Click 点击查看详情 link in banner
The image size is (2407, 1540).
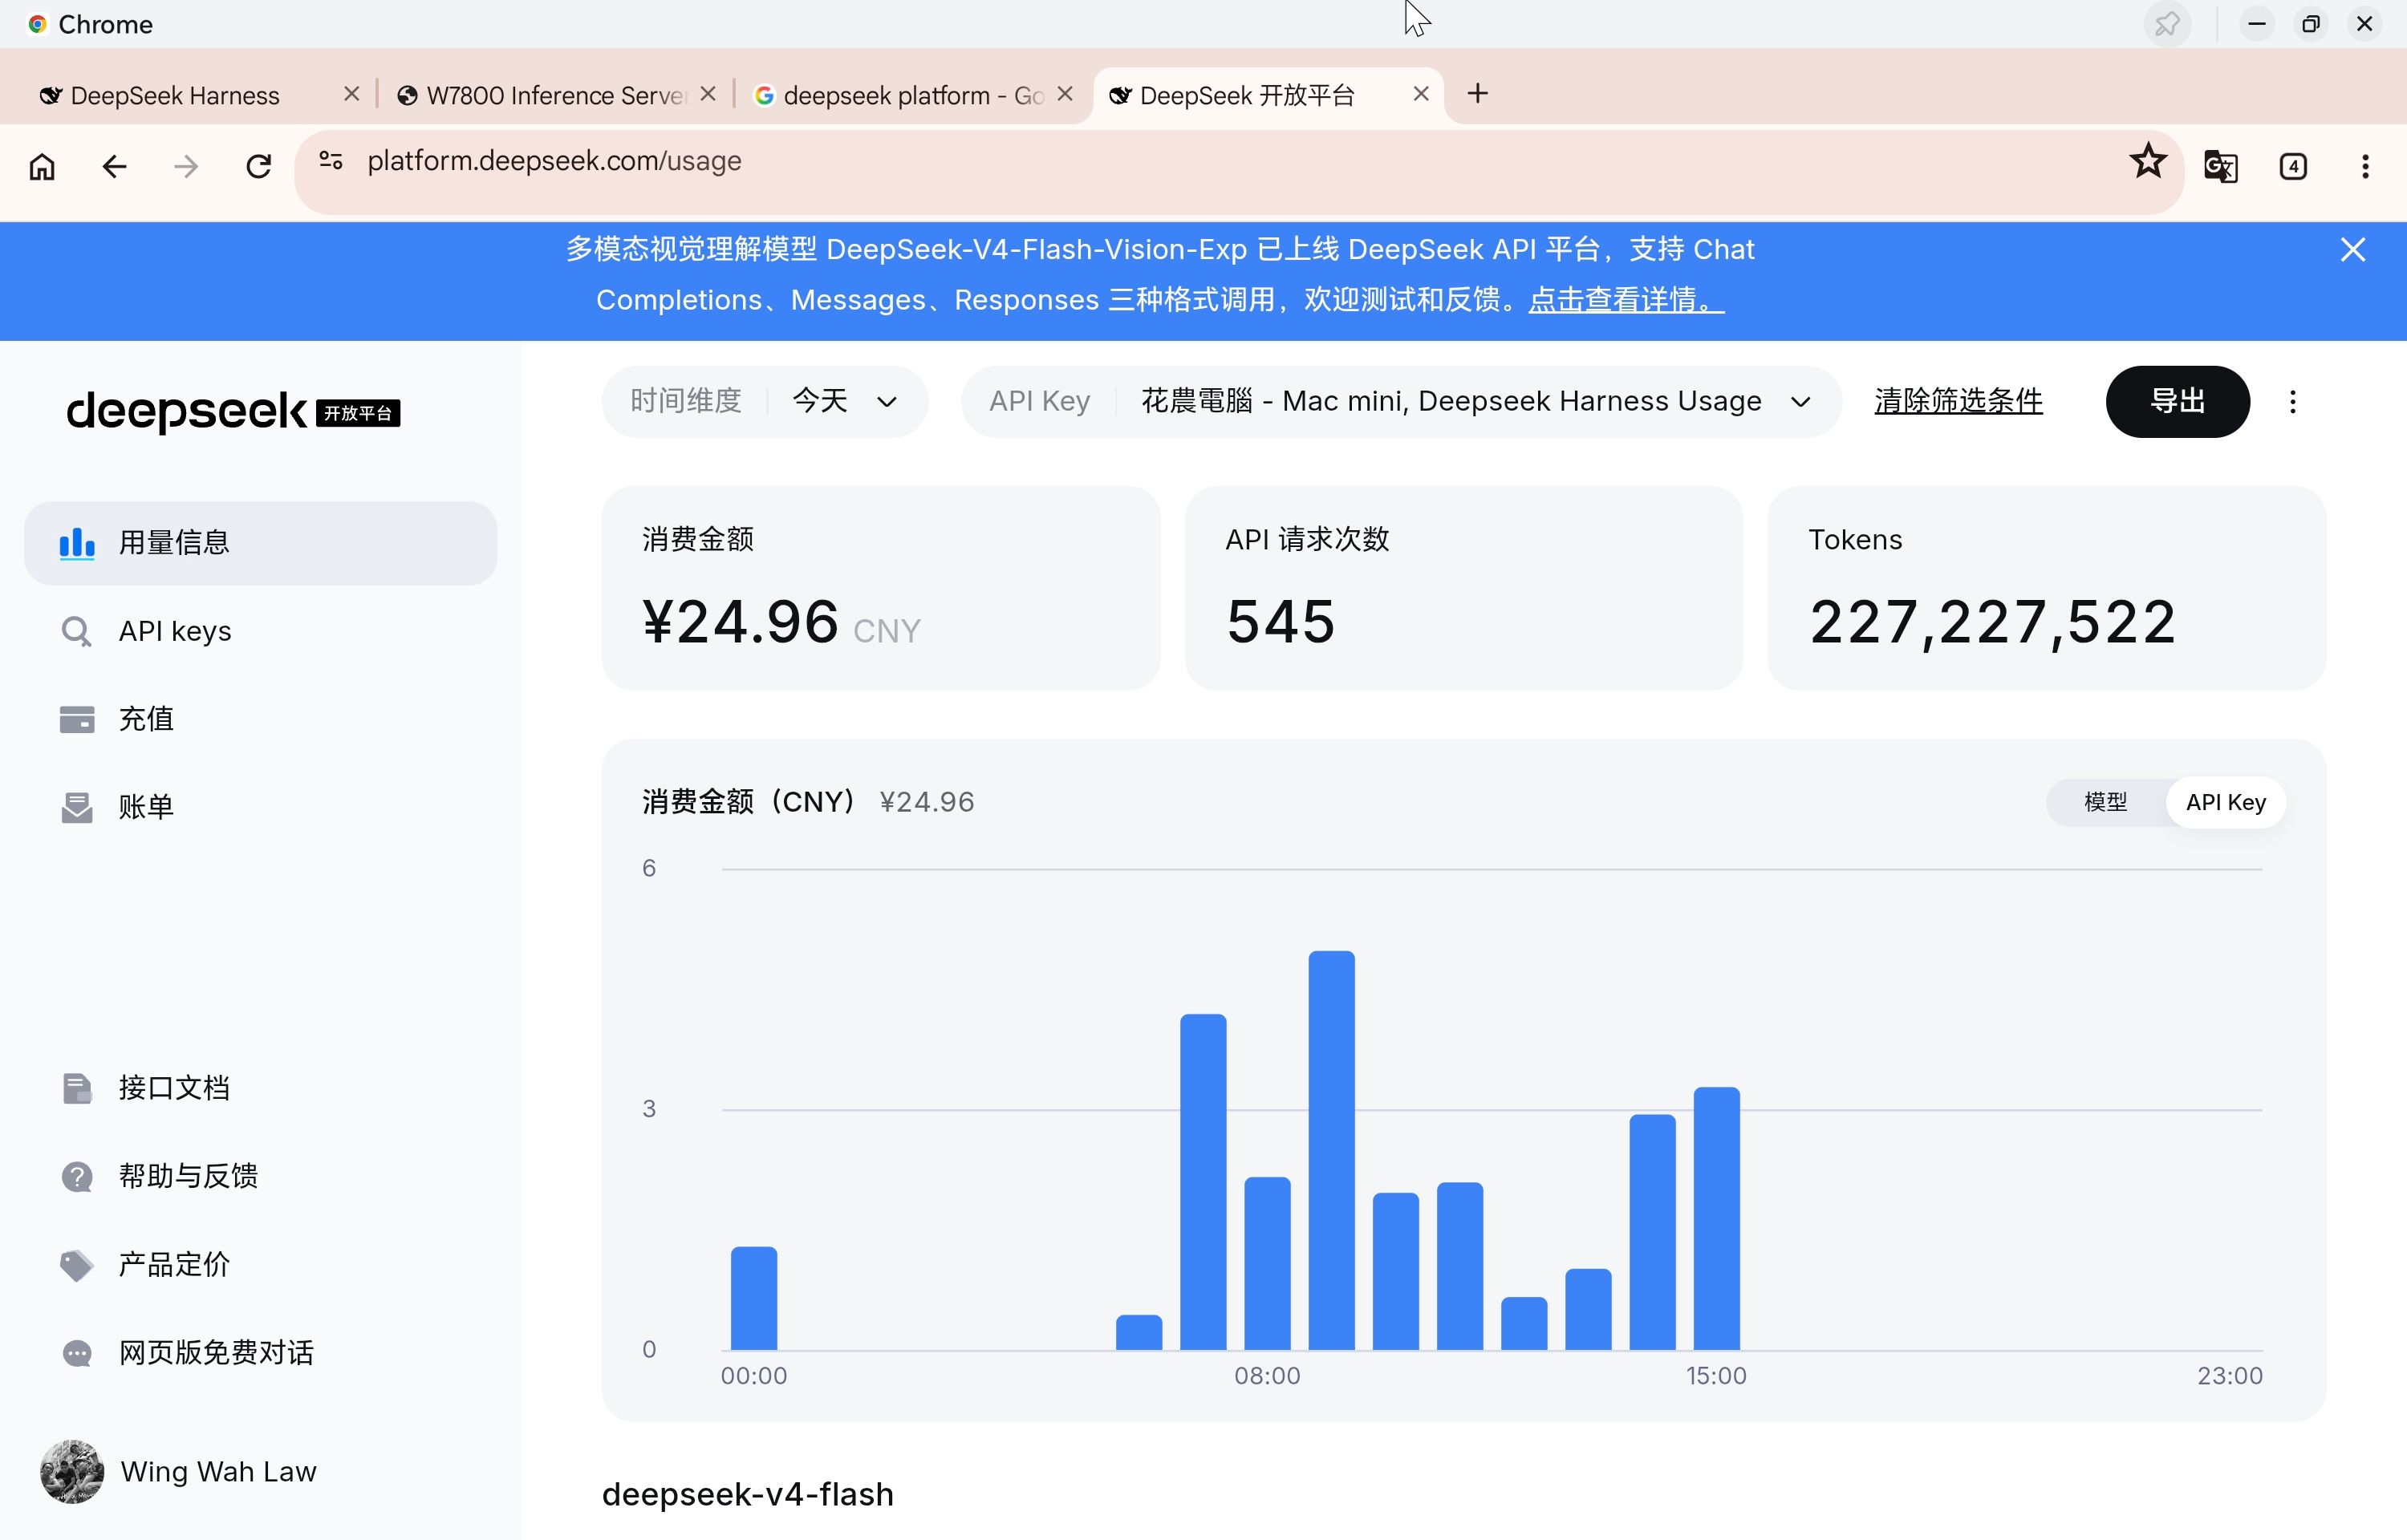coord(1626,300)
